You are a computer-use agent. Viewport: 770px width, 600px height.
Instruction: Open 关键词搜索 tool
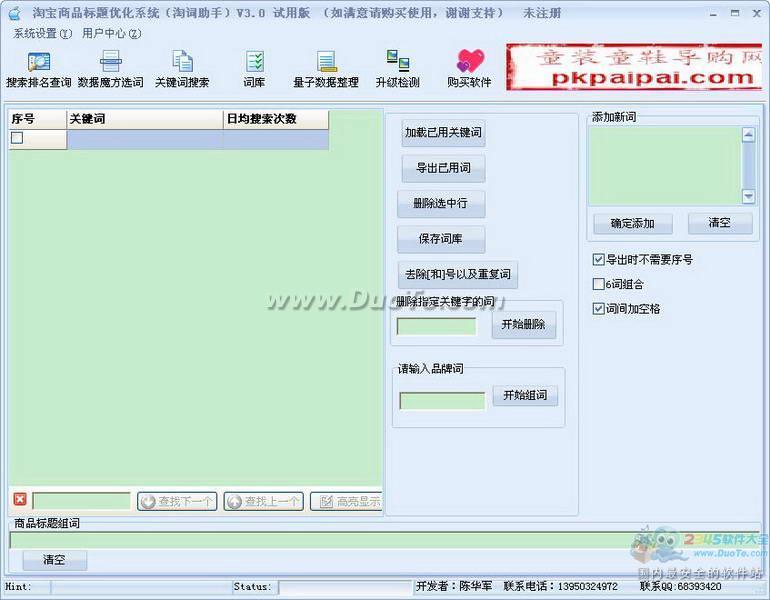182,68
